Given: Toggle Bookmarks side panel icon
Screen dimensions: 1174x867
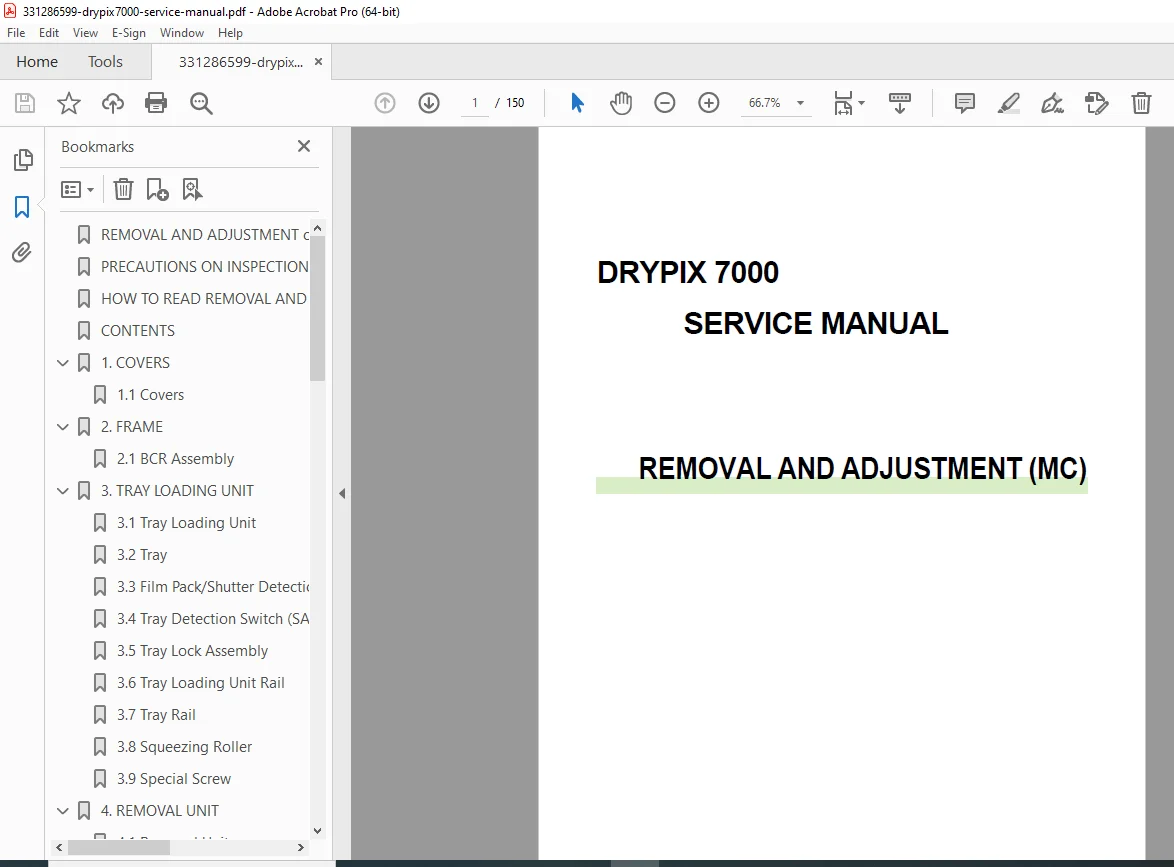Looking at the screenshot, I should click(22, 207).
